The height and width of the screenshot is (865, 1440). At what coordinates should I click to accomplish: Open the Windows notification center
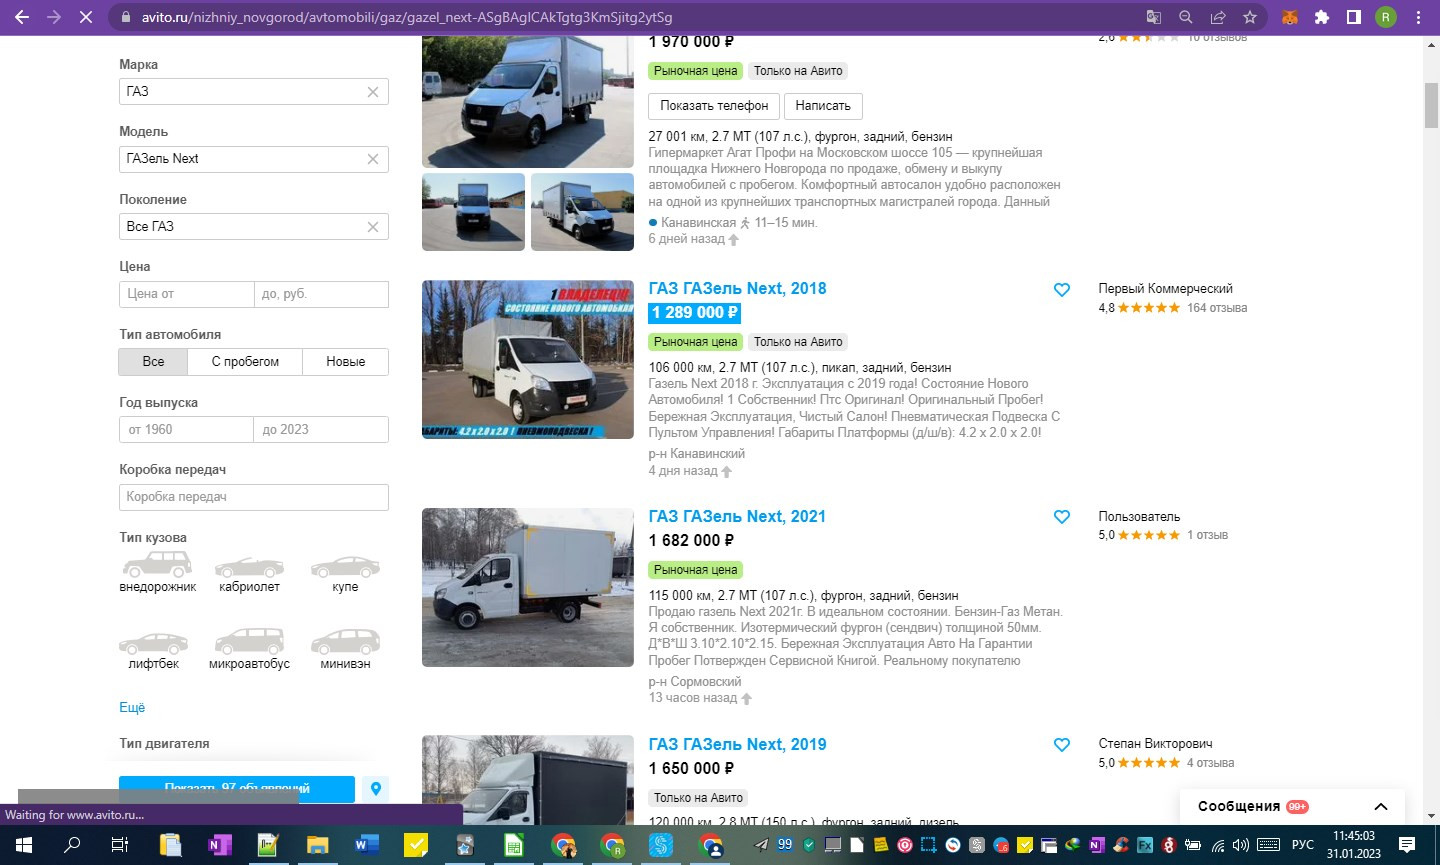(1406, 845)
